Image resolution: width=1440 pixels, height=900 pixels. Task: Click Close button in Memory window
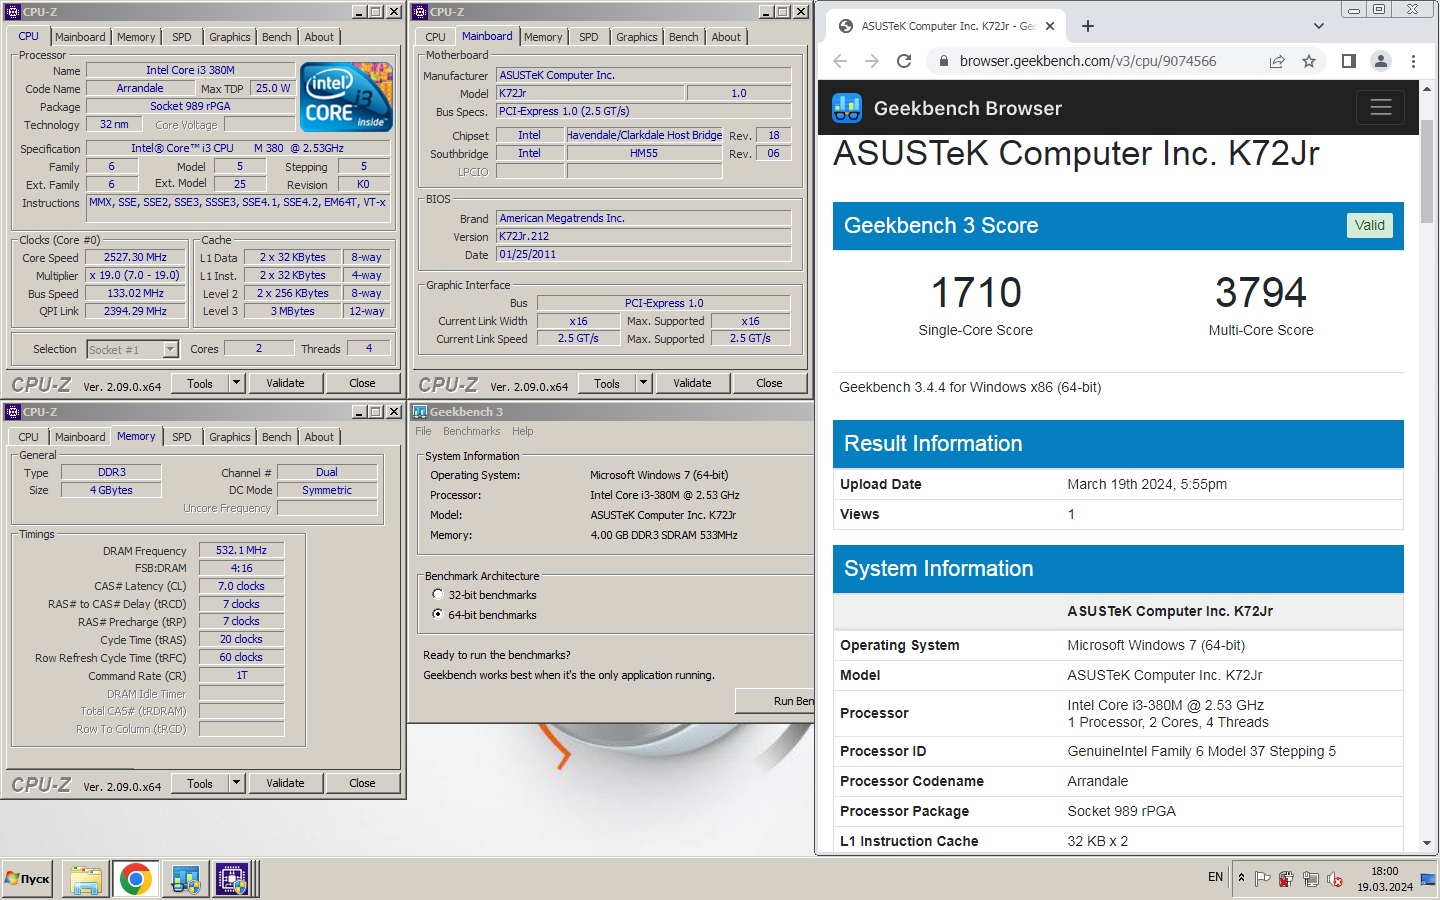click(x=362, y=783)
